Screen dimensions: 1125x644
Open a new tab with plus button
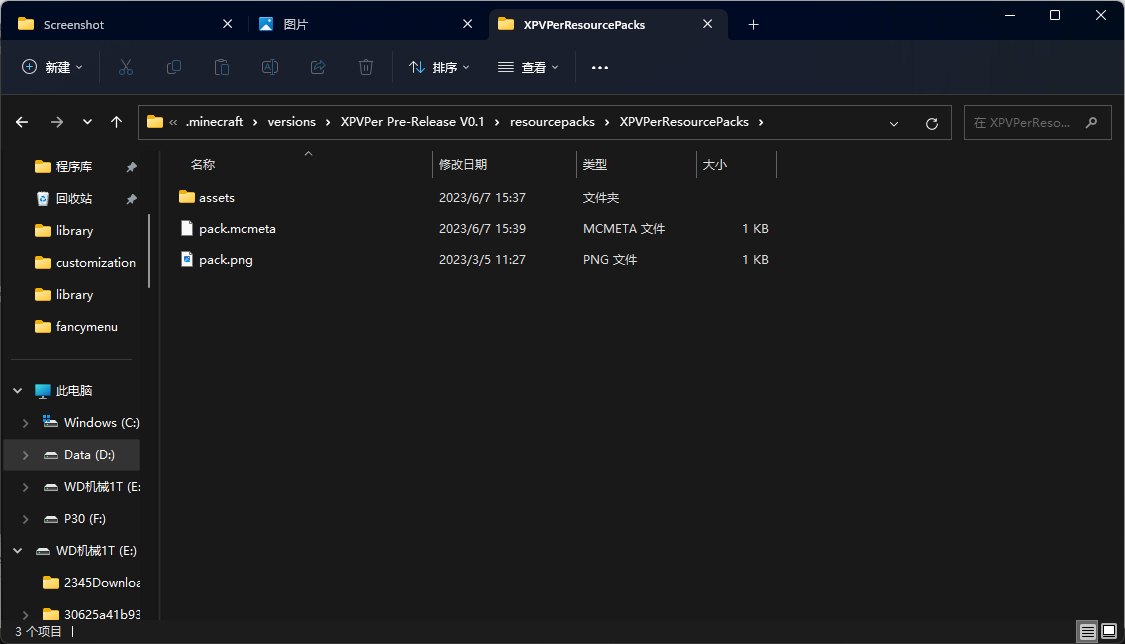click(x=753, y=24)
